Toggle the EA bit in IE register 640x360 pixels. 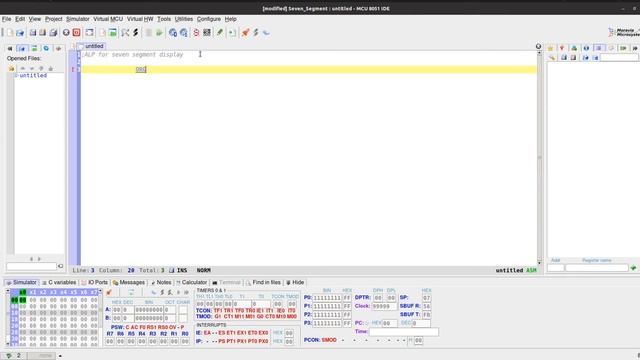click(x=207, y=333)
